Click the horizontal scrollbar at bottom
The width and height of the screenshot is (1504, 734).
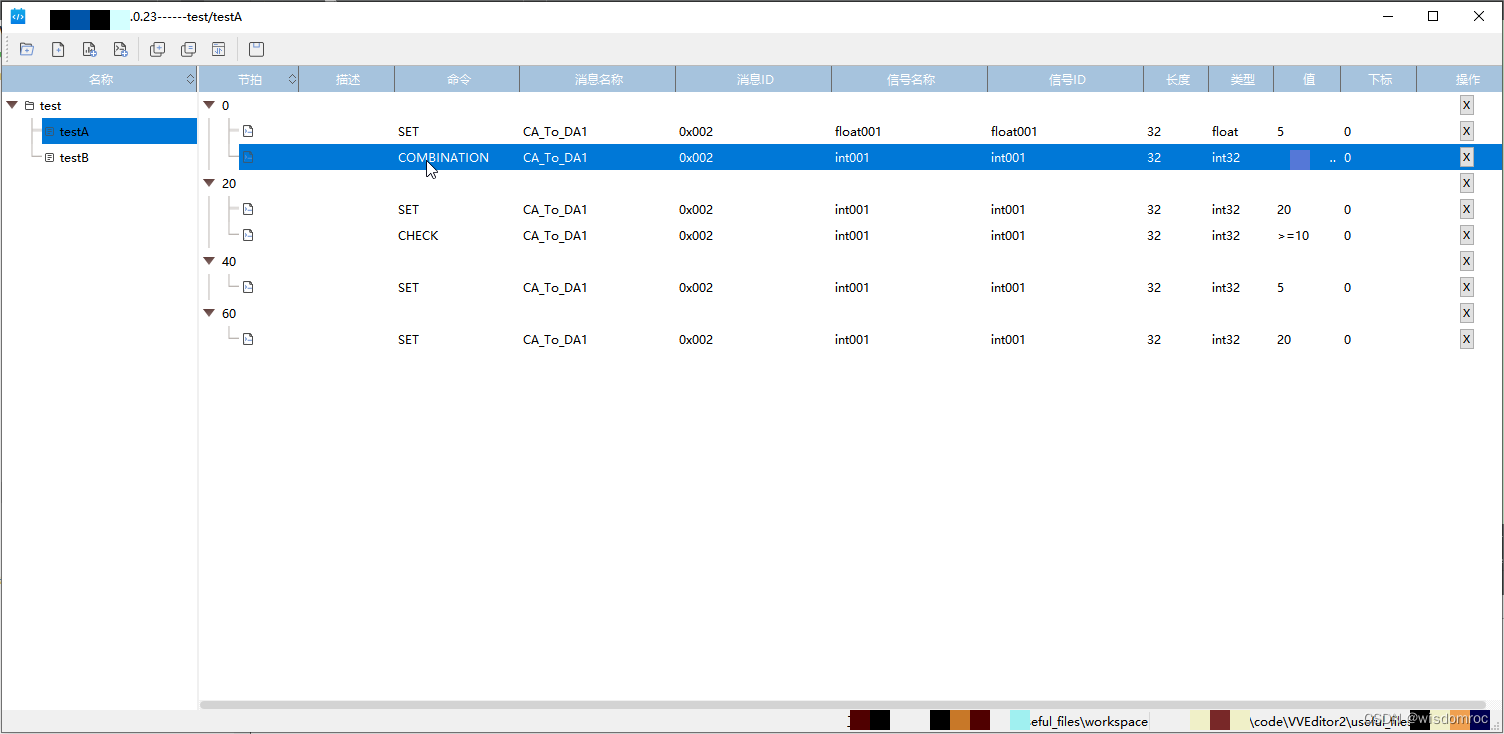point(843,705)
